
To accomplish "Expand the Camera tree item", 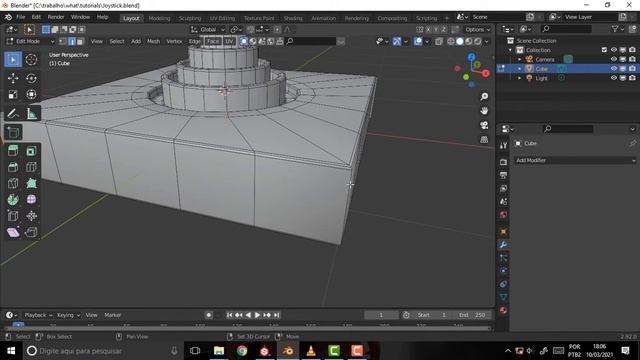I will tap(520, 59).
